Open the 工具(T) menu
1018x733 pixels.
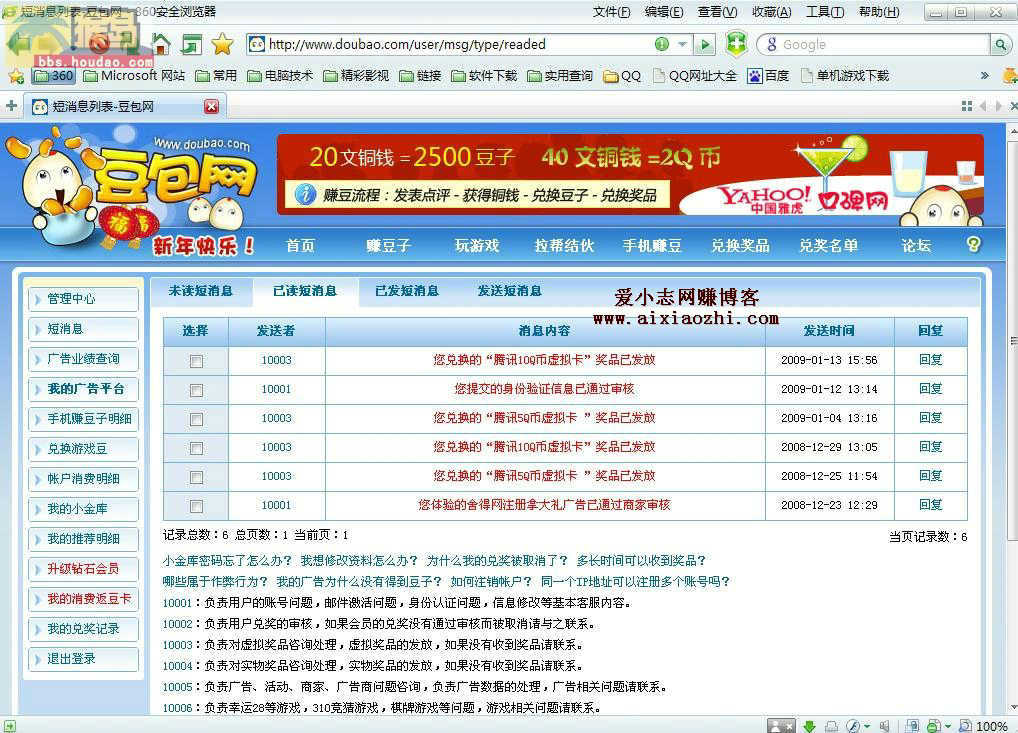(825, 12)
